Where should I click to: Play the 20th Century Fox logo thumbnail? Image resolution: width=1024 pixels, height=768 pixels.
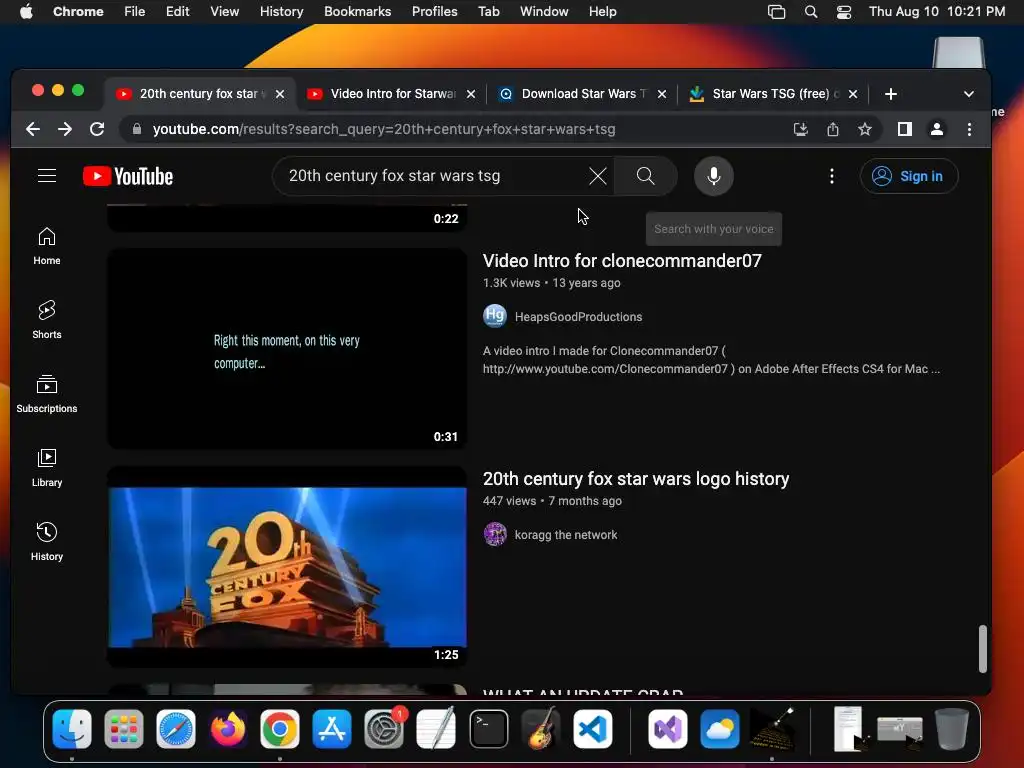coord(287,567)
